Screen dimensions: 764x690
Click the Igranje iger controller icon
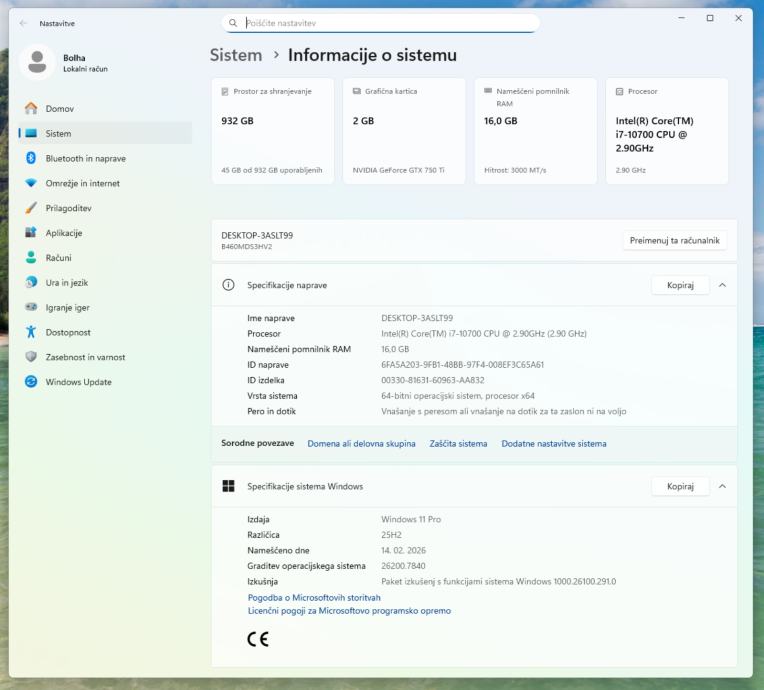[31, 307]
